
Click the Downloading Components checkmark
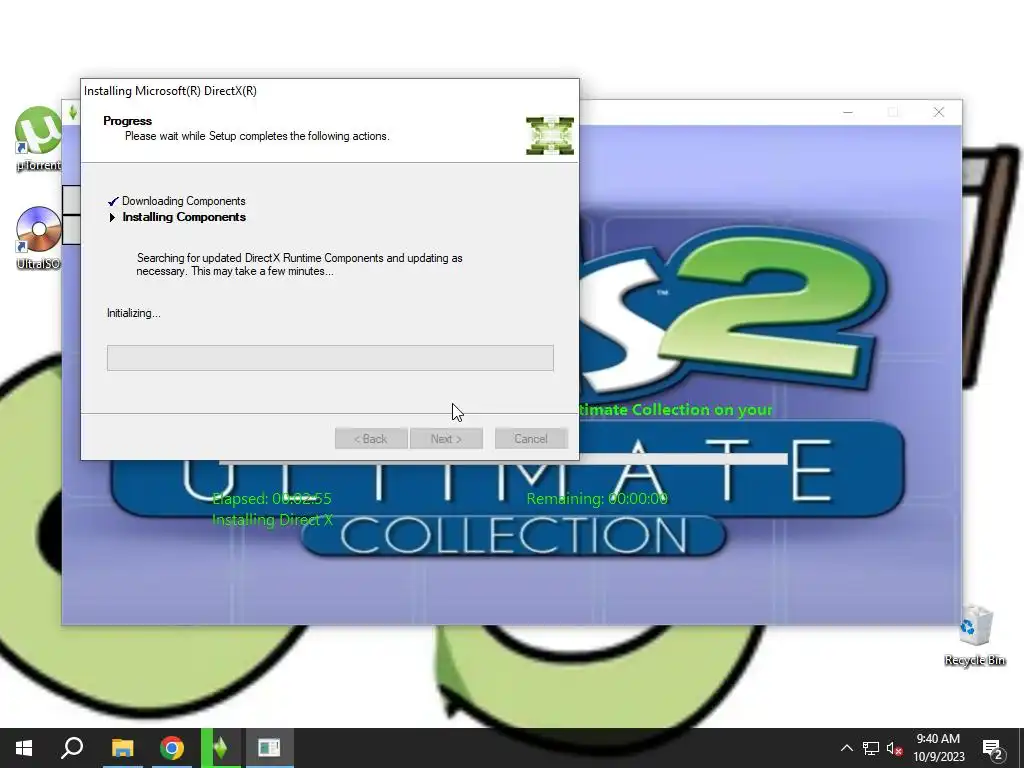pos(113,201)
